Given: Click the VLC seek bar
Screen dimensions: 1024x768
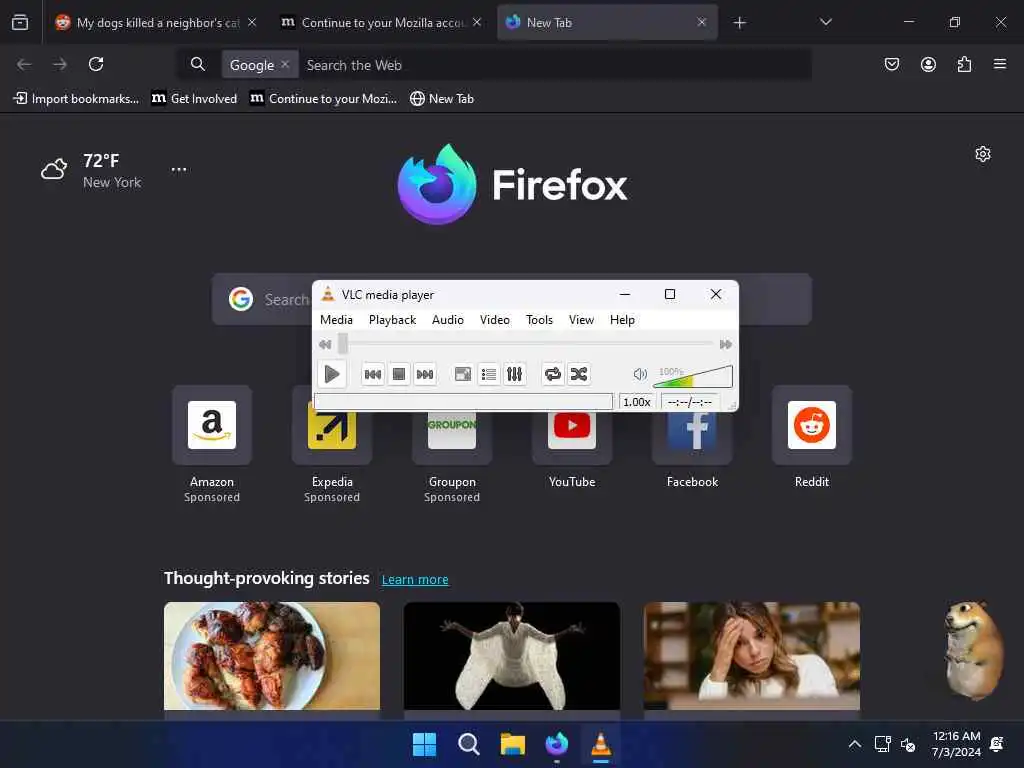Looking at the screenshot, I should tap(526, 344).
